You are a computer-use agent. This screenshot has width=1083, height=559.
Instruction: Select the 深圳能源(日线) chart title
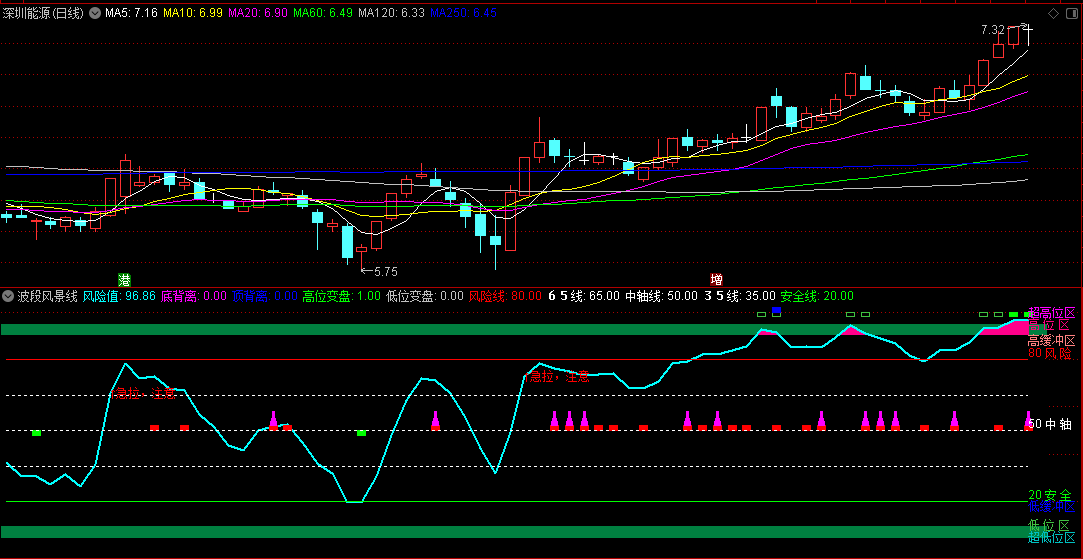click(44, 14)
